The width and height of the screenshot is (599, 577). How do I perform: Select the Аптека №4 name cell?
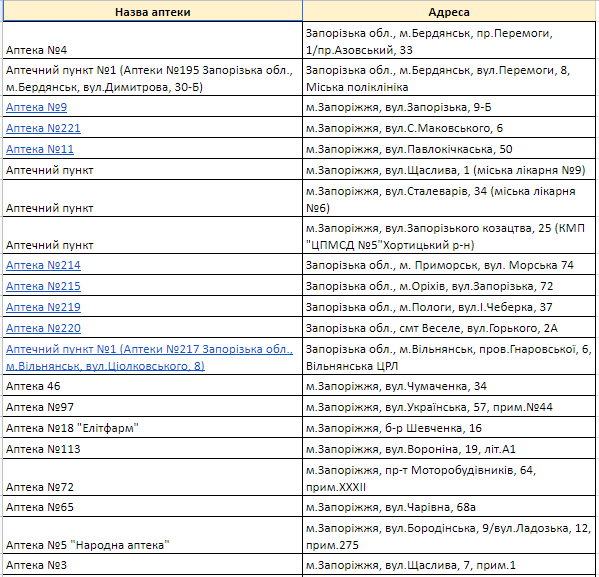point(152,40)
